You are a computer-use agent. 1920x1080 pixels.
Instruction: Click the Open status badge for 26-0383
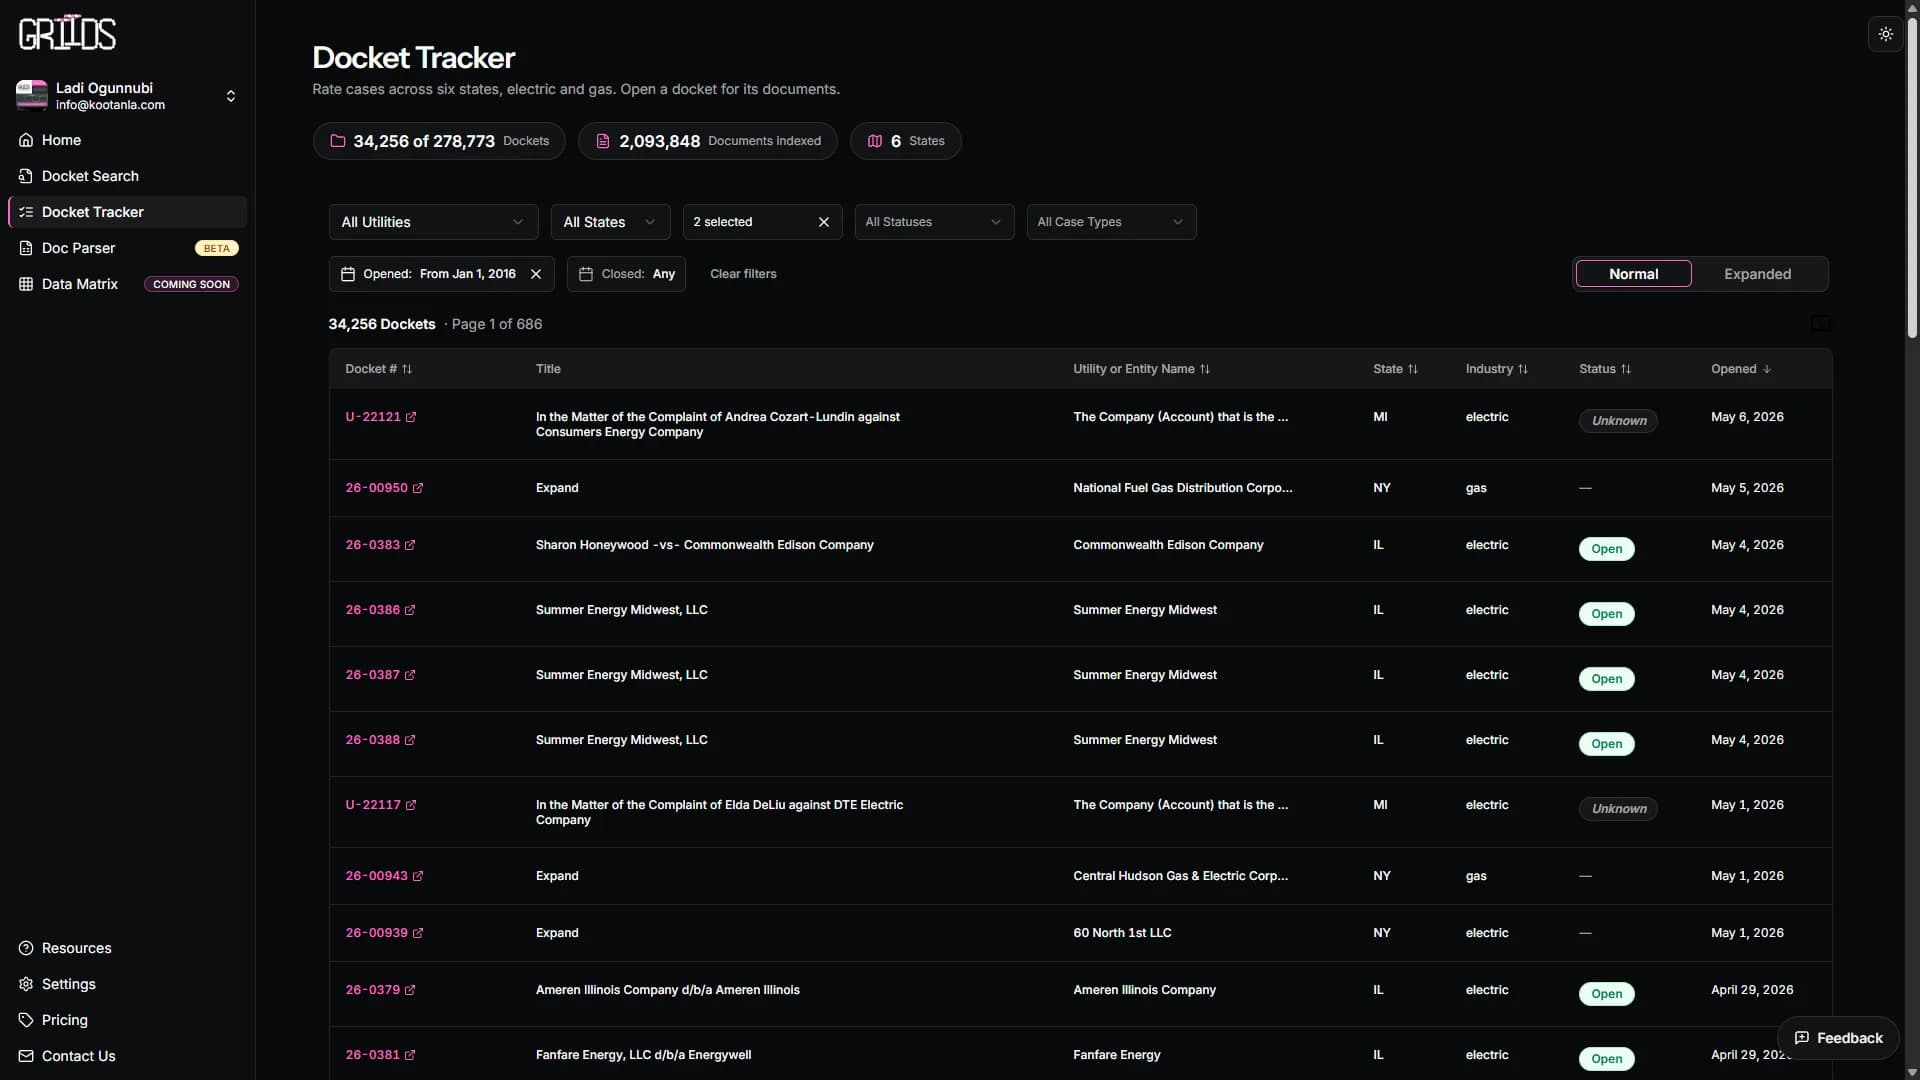[x=1606, y=549]
